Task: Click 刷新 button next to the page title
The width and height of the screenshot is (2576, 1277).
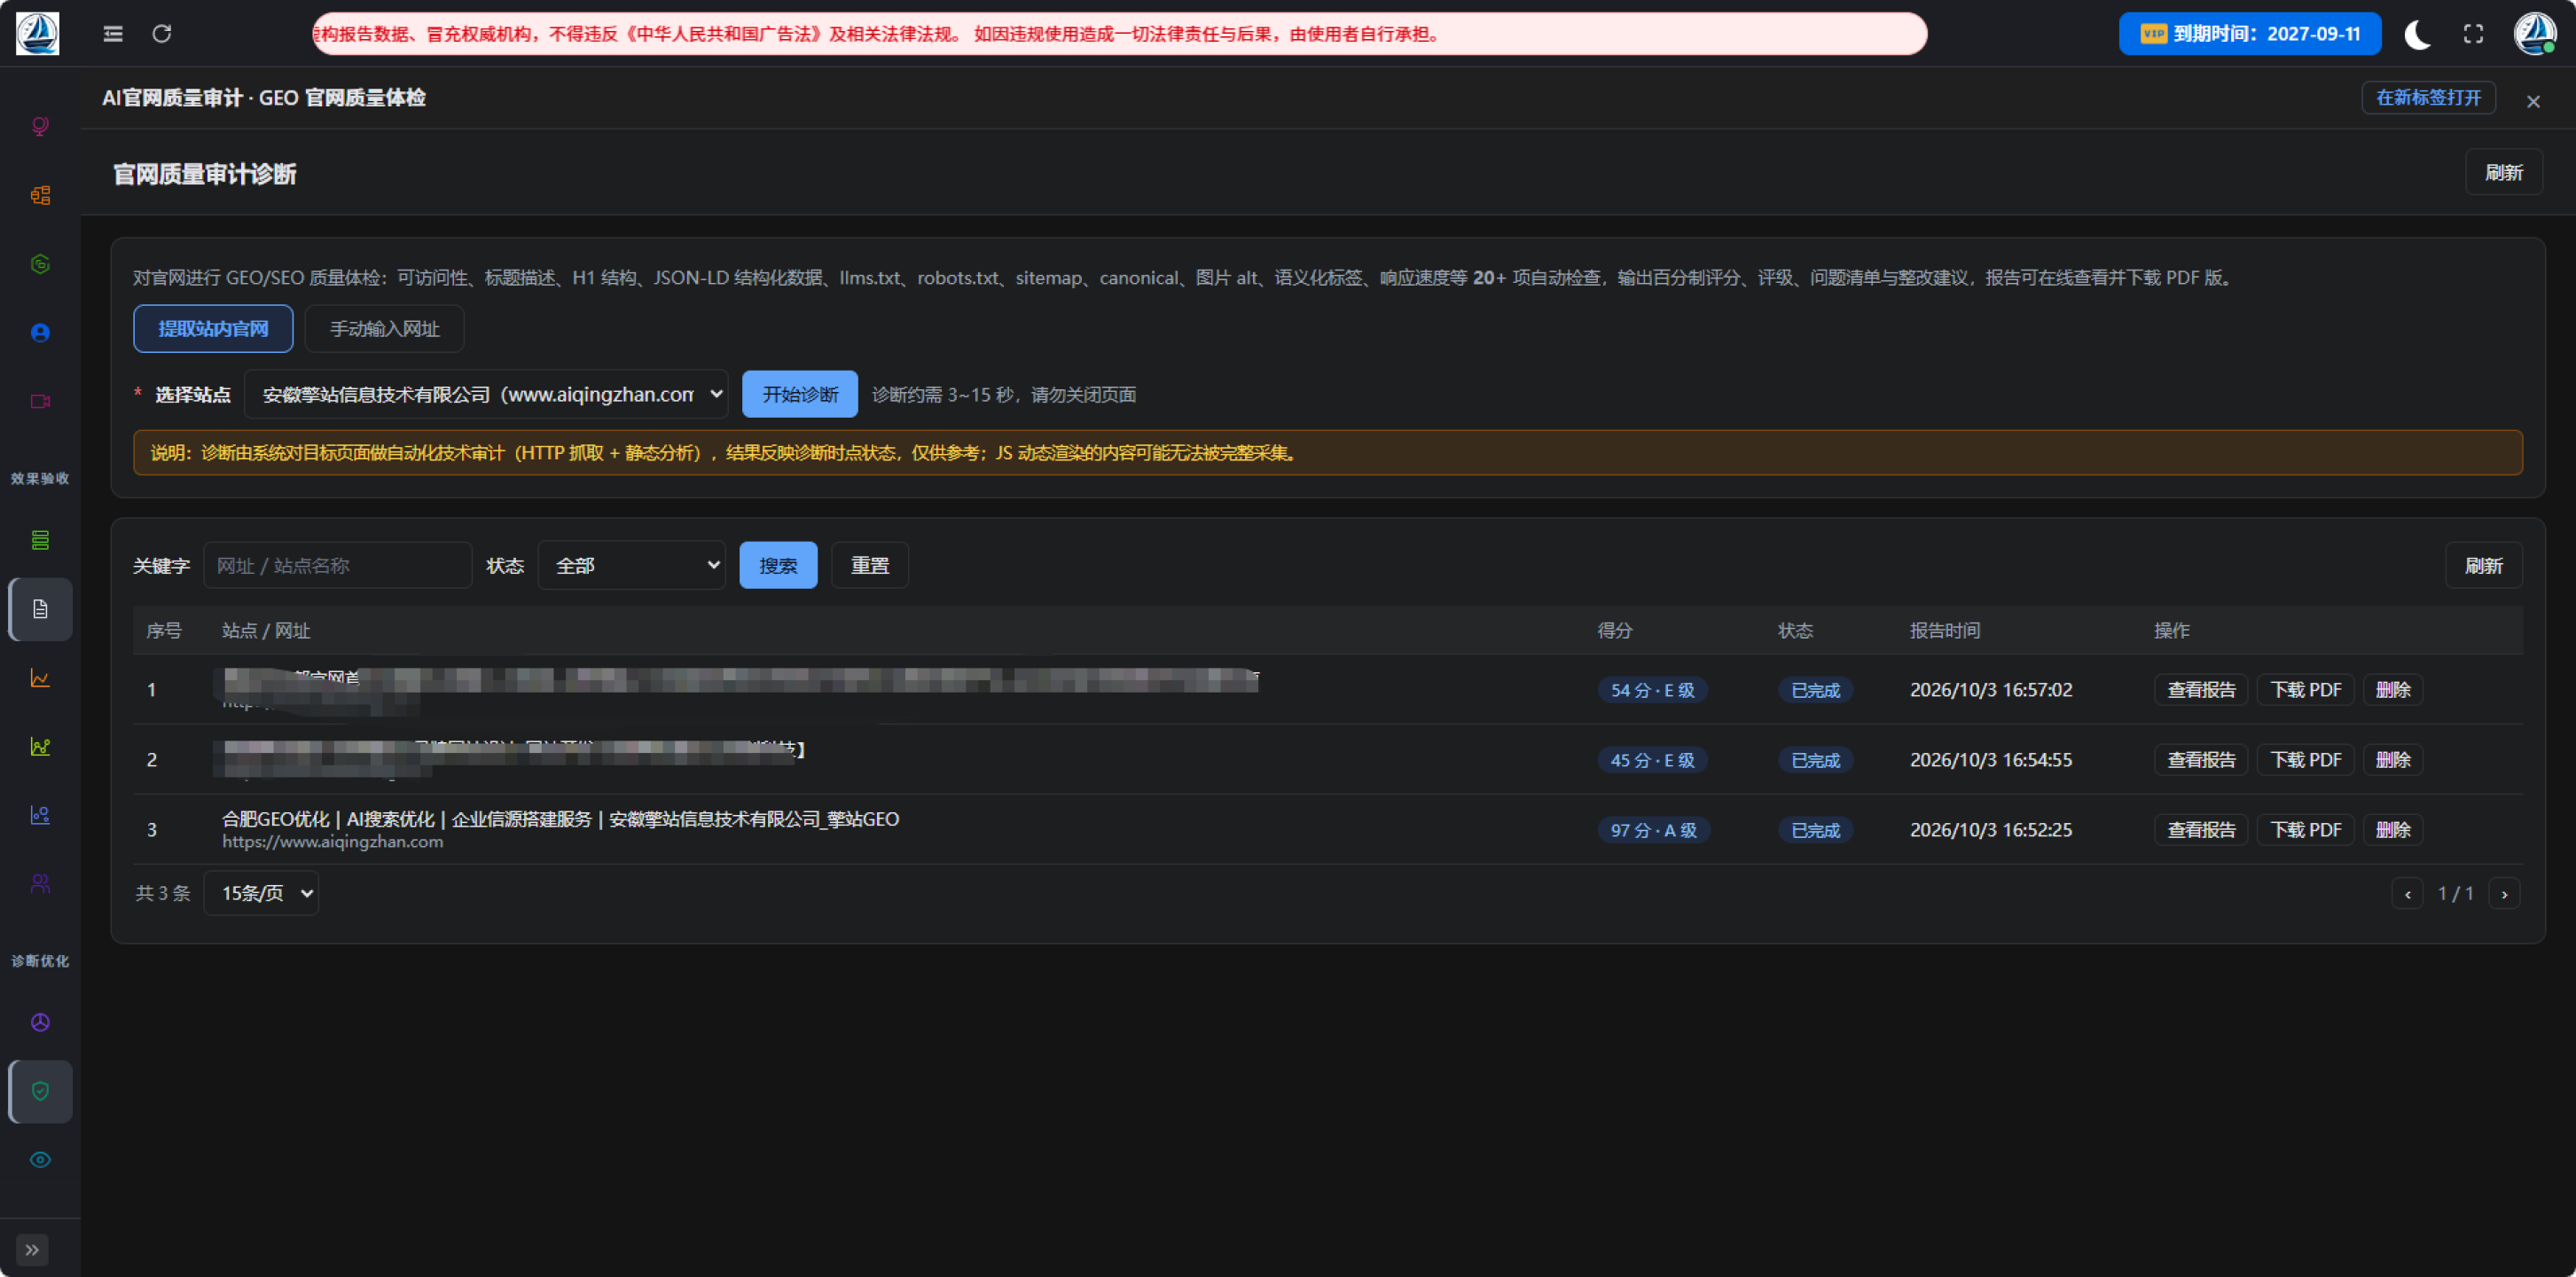Action: (2504, 172)
